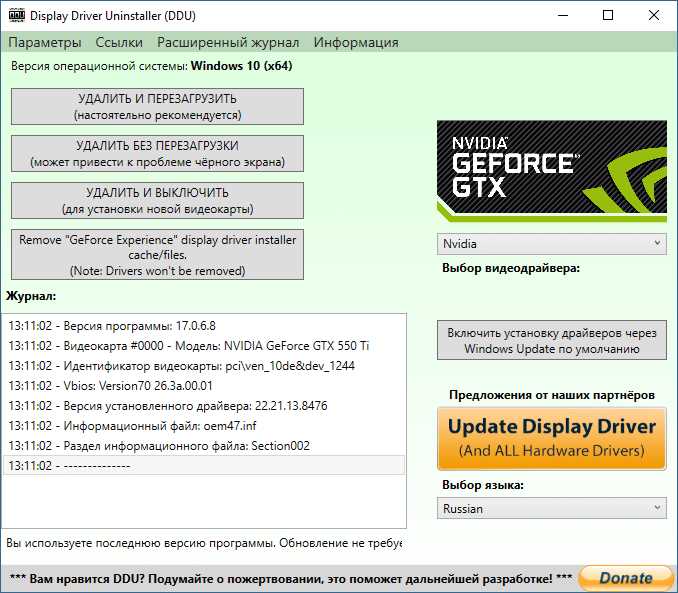This screenshot has width=678, height=593.
Task: Open the Параметры menu
Action: pos(44,42)
